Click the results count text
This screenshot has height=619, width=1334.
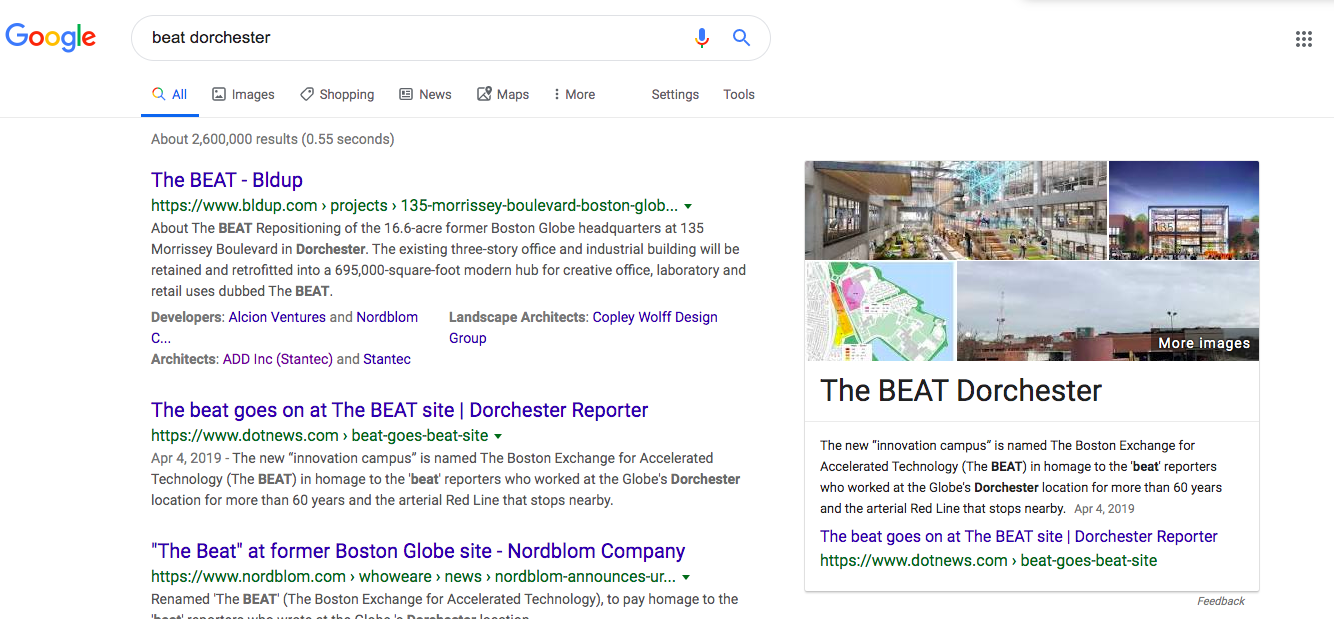[x=273, y=139]
